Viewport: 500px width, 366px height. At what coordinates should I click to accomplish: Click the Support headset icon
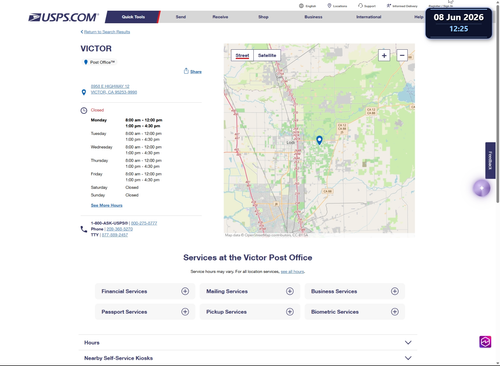[360, 6]
